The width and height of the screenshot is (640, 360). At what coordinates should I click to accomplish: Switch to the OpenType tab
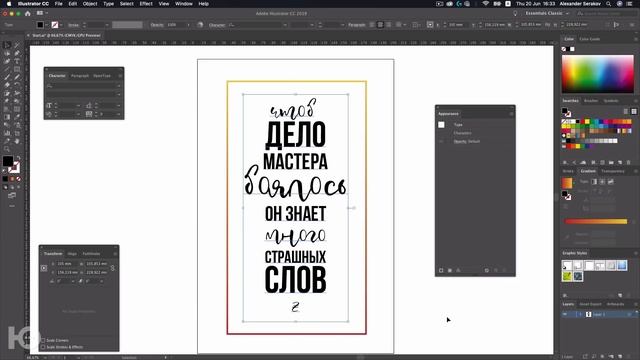(x=102, y=76)
